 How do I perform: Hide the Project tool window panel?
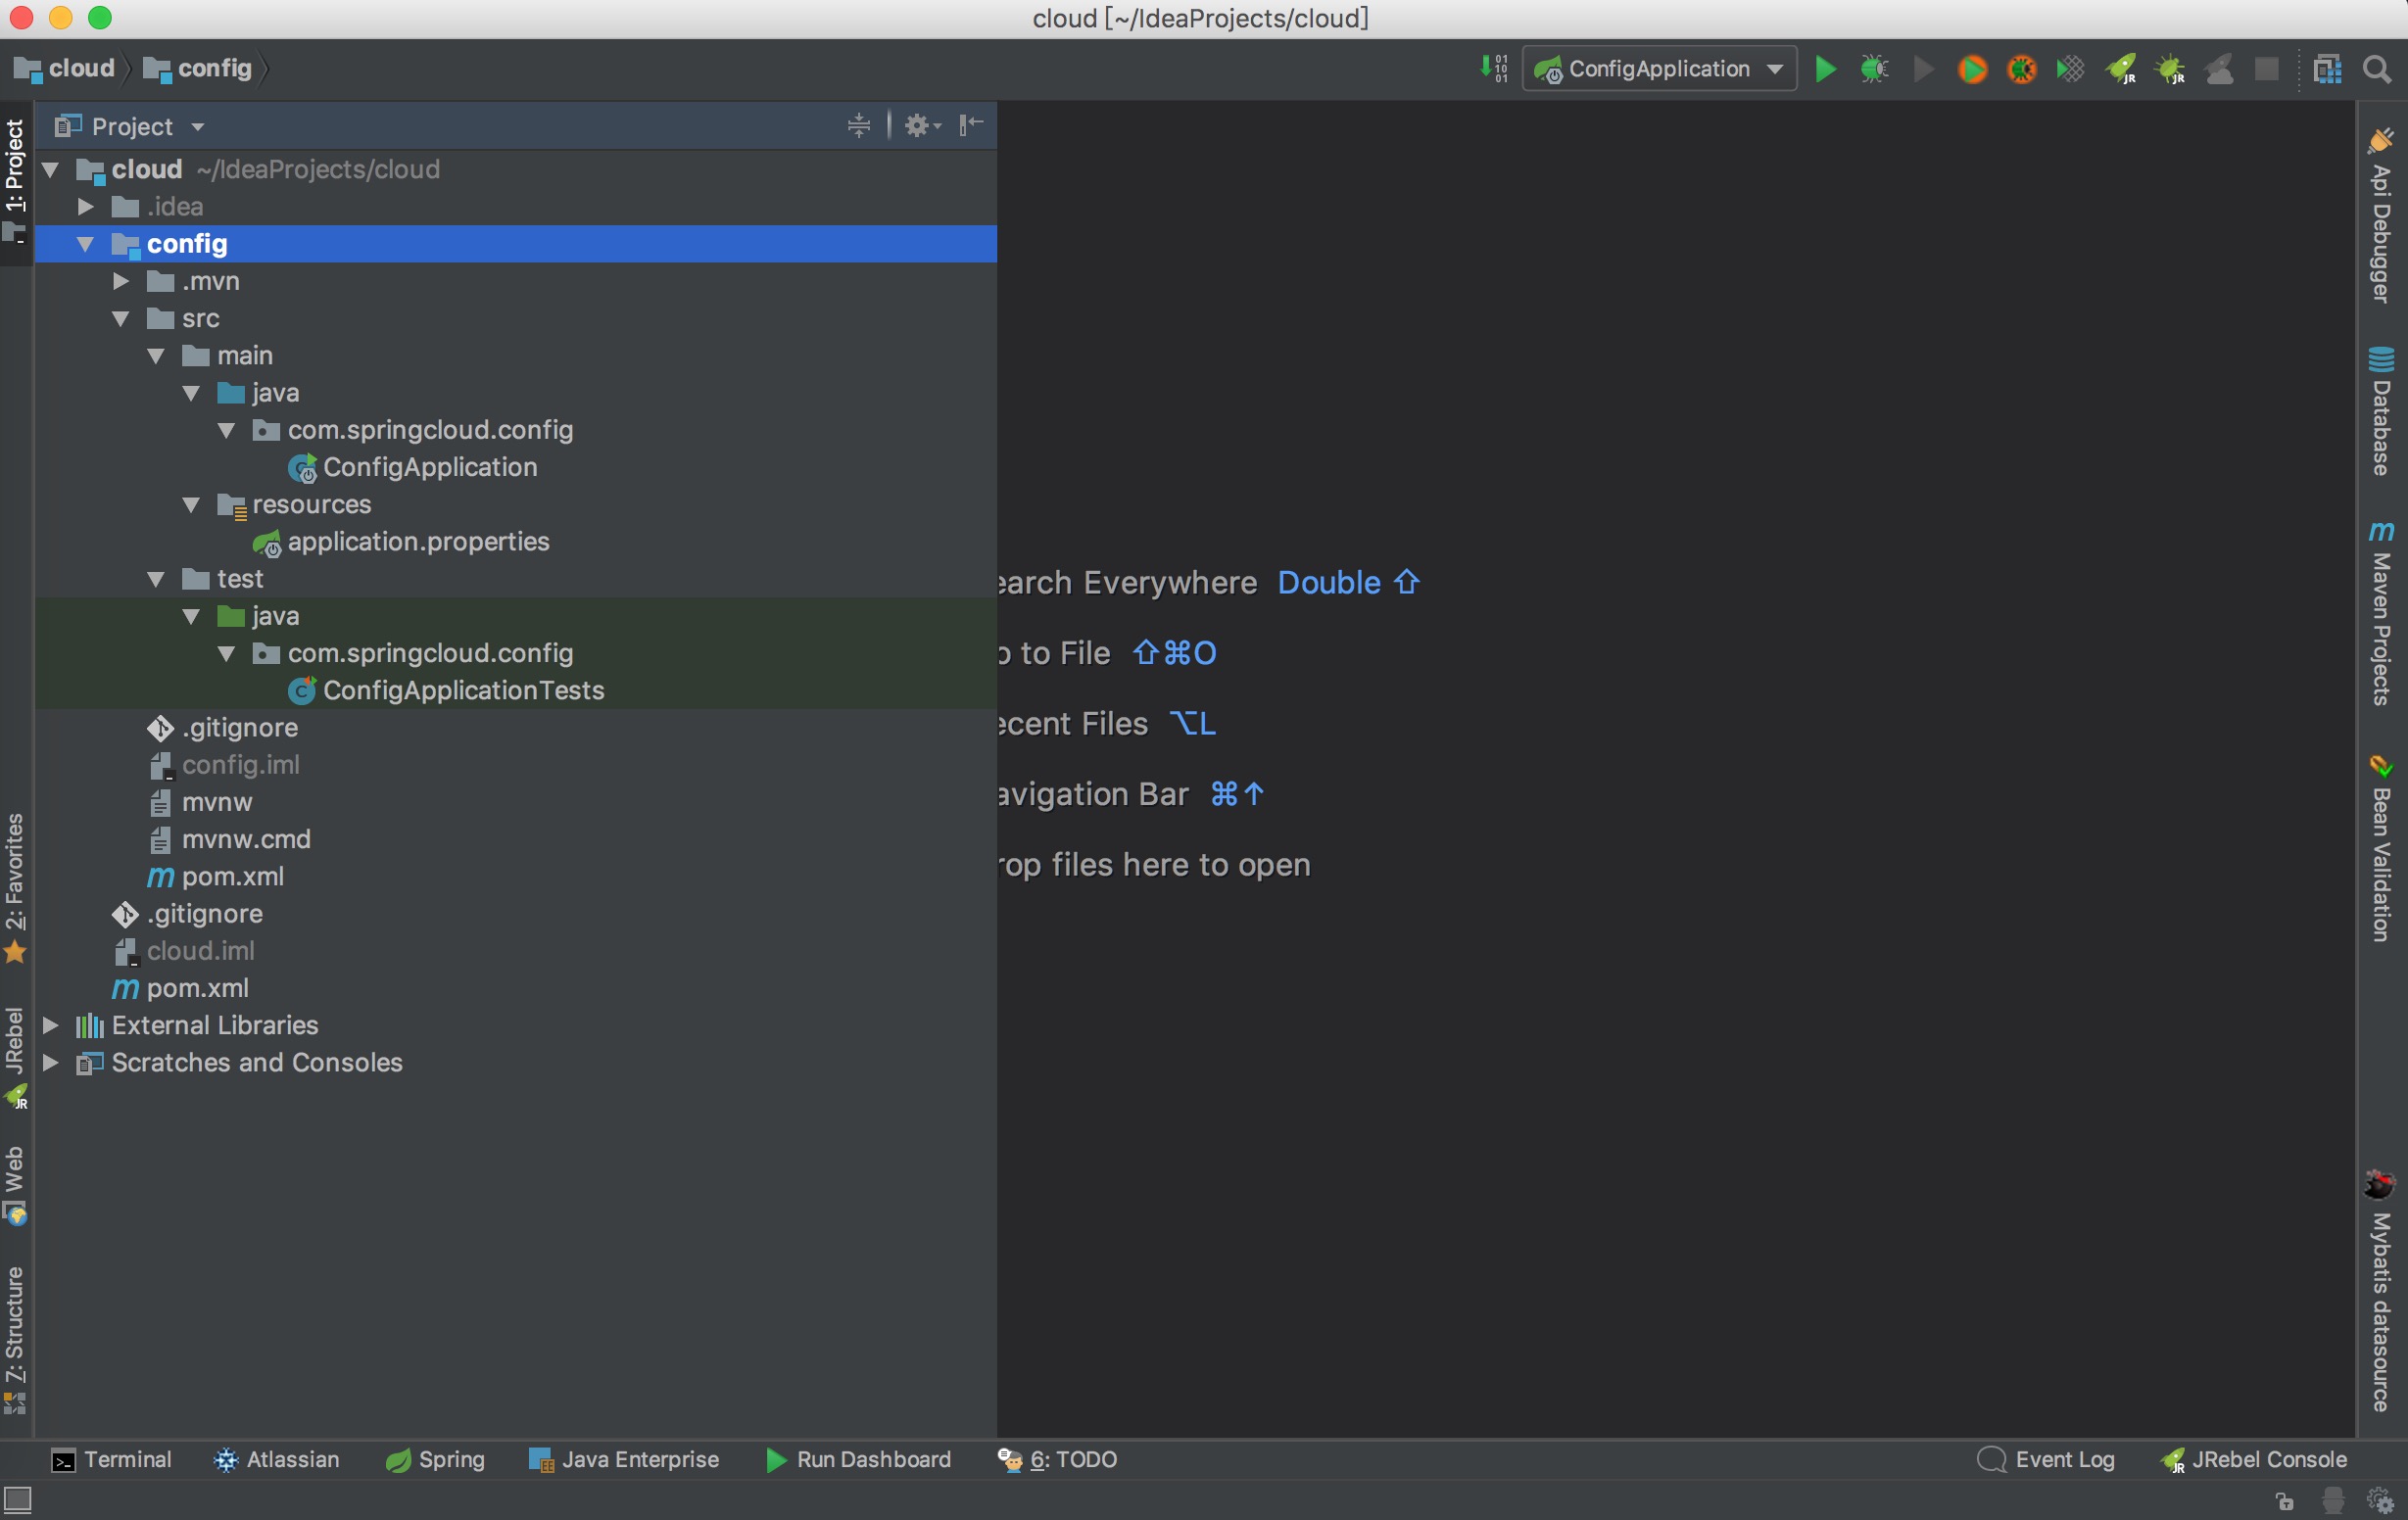tap(971, 125)
